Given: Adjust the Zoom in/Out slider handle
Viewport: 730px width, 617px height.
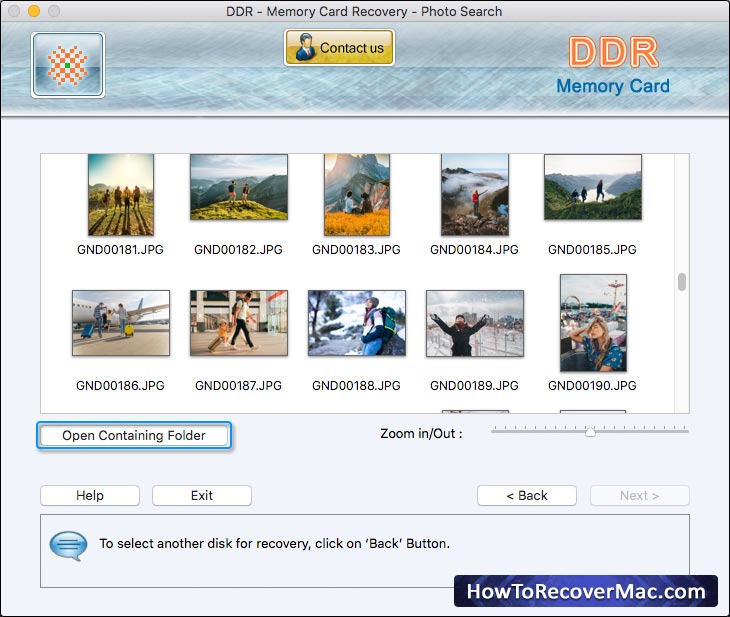Looking at the screenshot, I should pos(590,431).
